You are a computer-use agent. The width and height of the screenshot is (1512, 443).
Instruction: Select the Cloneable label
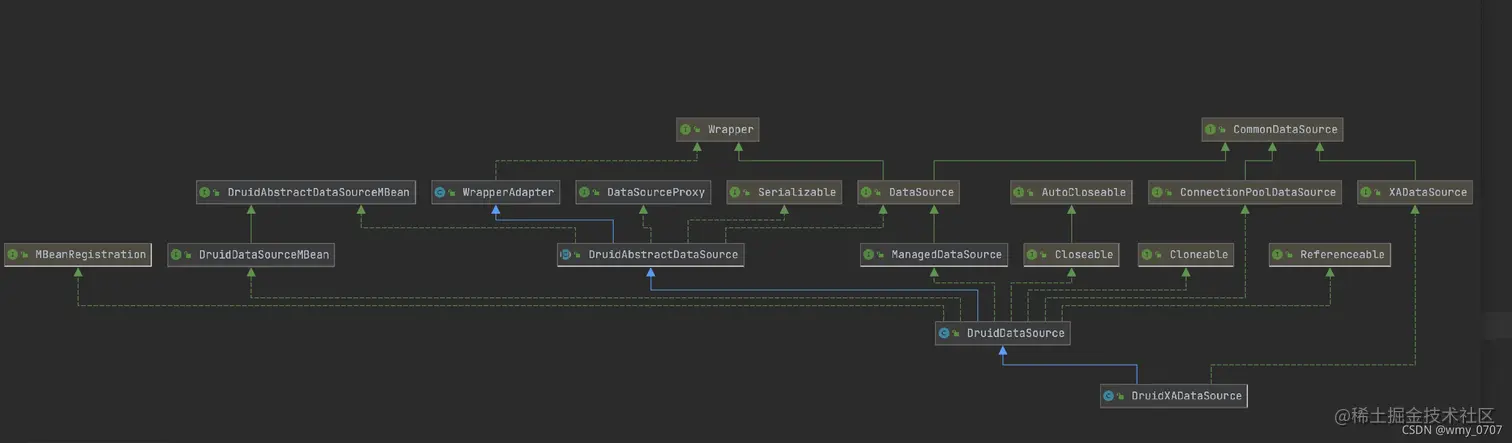1199,255
